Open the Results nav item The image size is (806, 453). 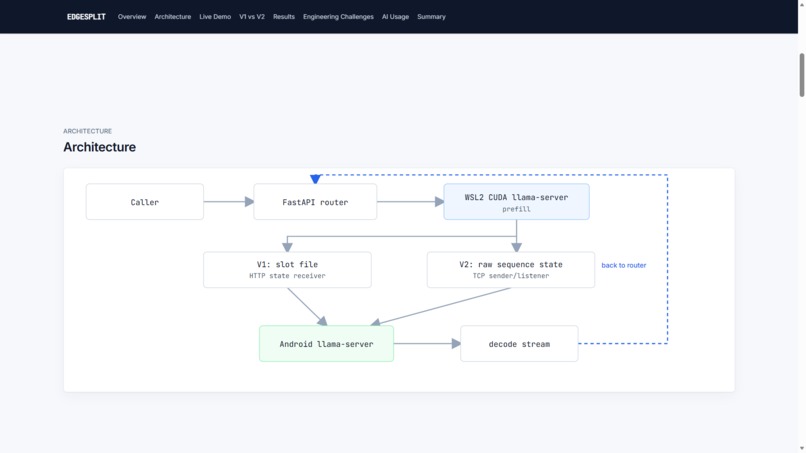tap(284, 17)
